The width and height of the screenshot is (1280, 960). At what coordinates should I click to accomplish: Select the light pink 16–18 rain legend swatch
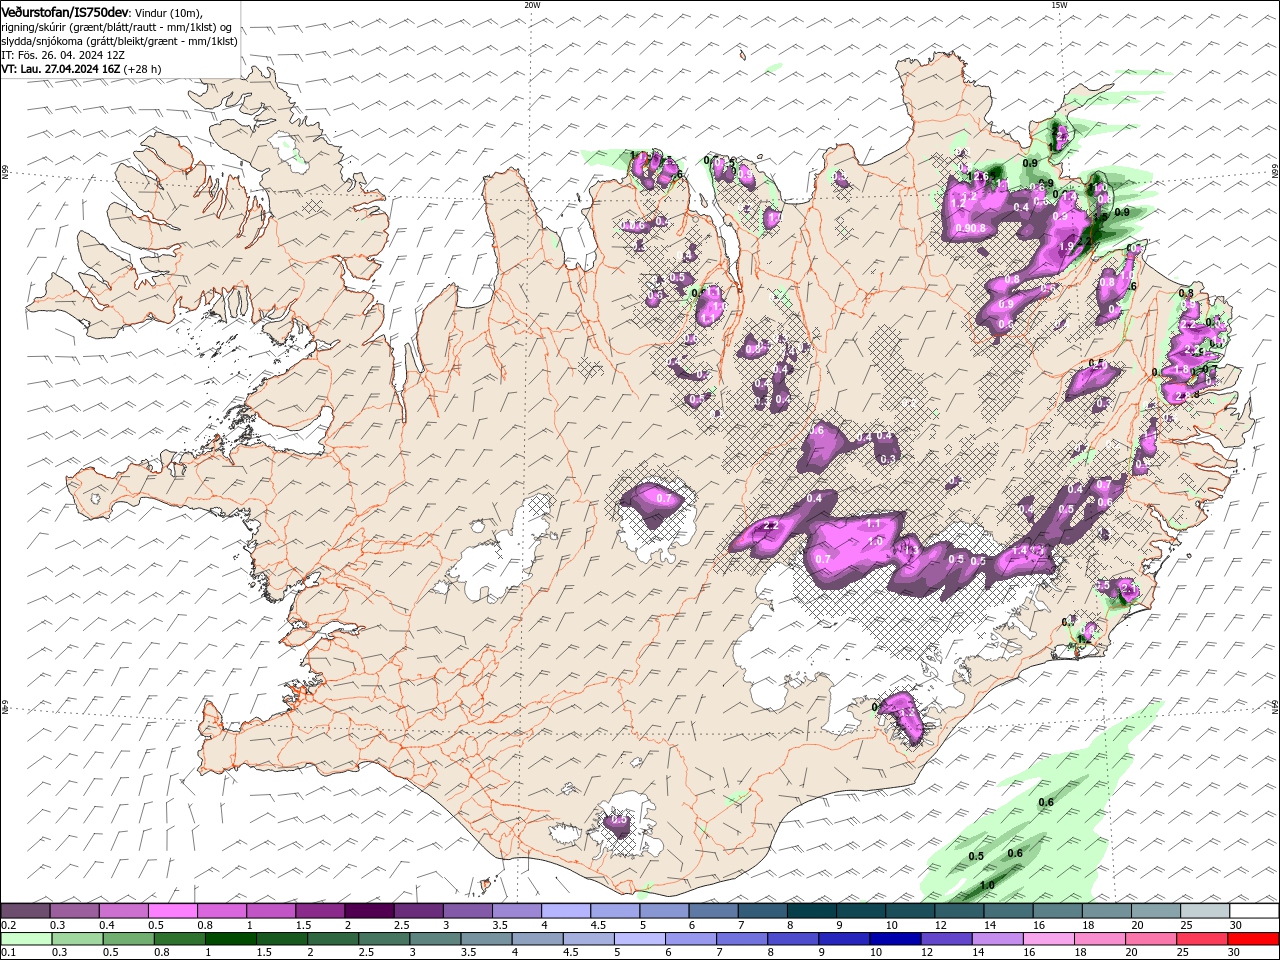tap(1048, 939)
